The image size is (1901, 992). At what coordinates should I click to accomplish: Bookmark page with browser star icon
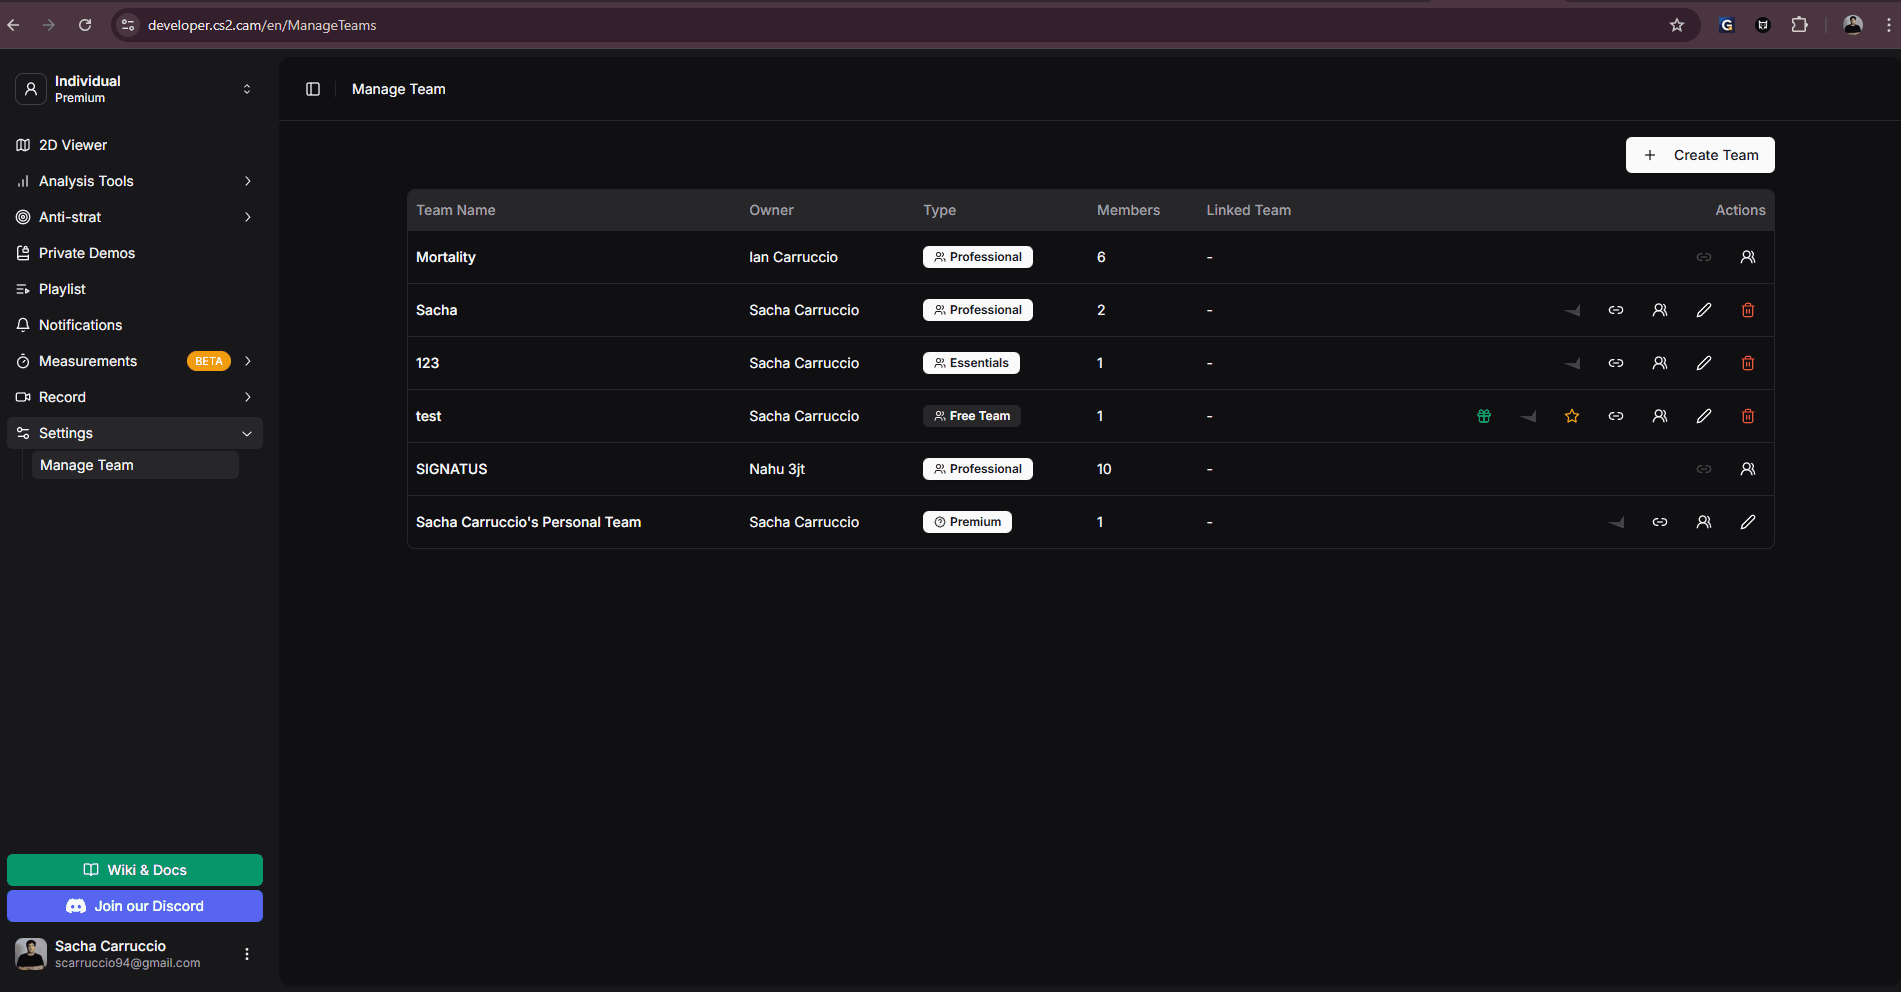coord(1677,25)
